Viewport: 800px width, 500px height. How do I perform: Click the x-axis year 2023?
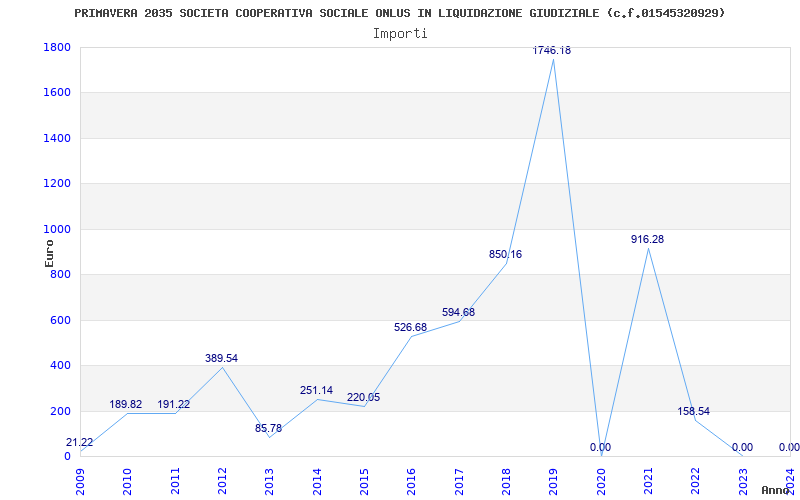point(743,482)
